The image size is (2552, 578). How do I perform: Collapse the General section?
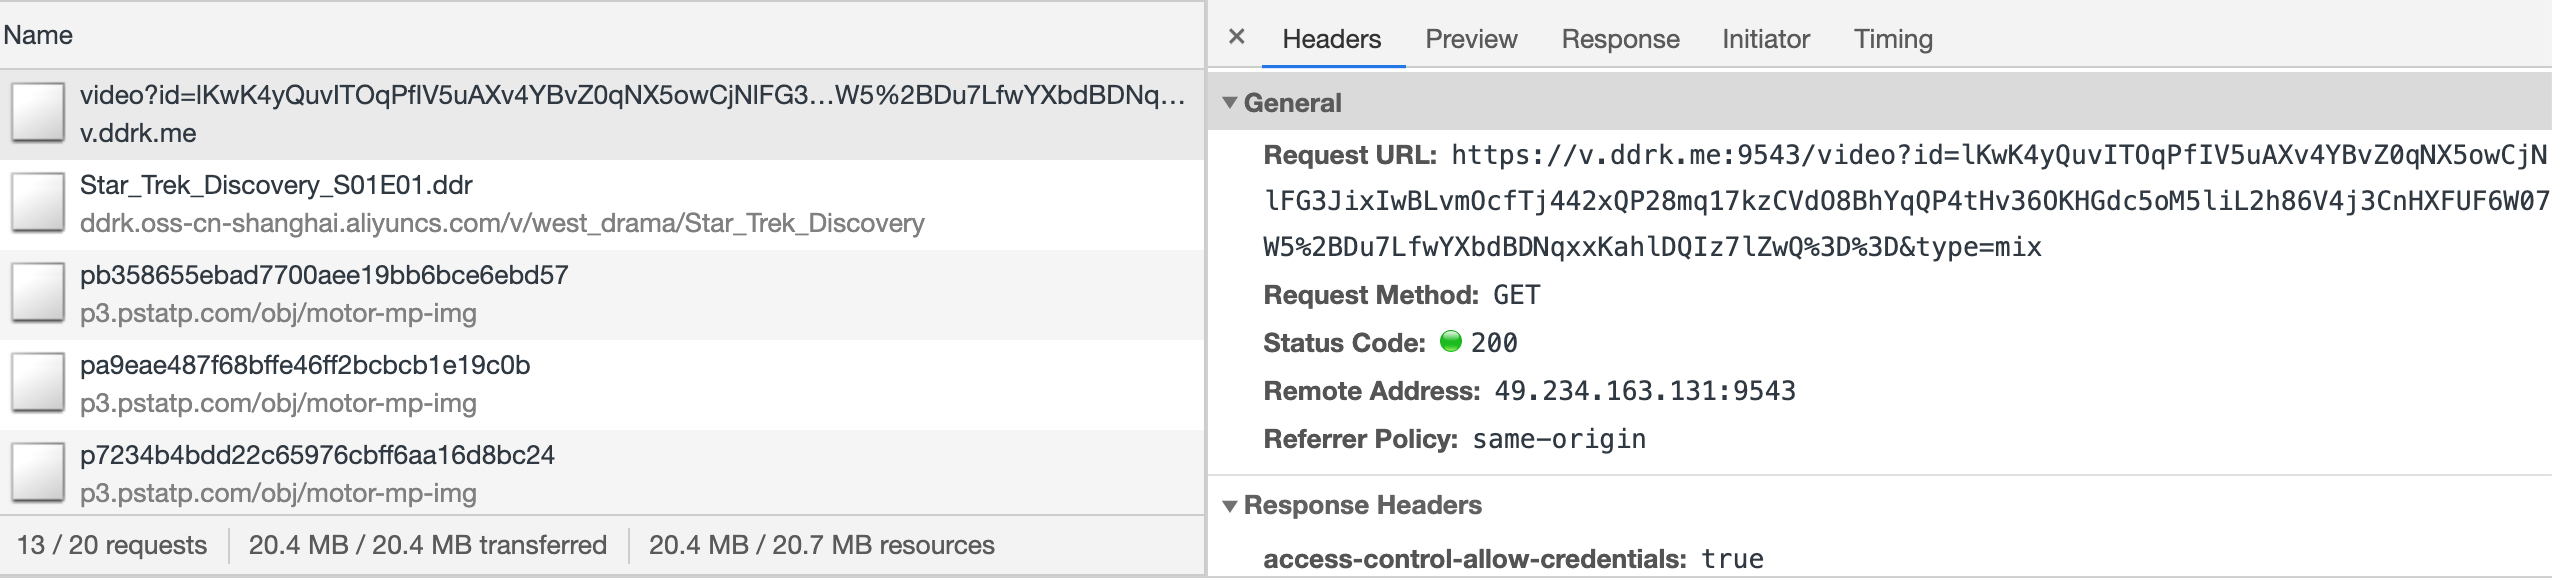1231,103
